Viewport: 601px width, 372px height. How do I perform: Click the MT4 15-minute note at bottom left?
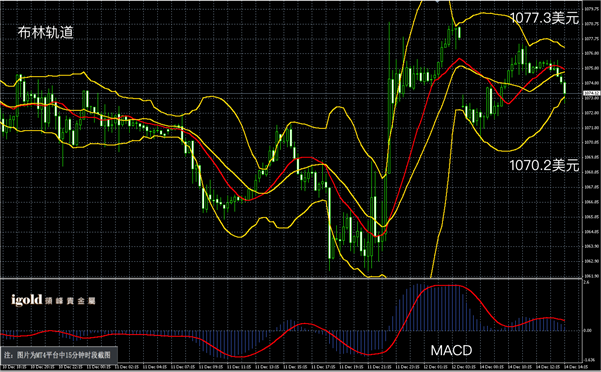tap(57, 355)
